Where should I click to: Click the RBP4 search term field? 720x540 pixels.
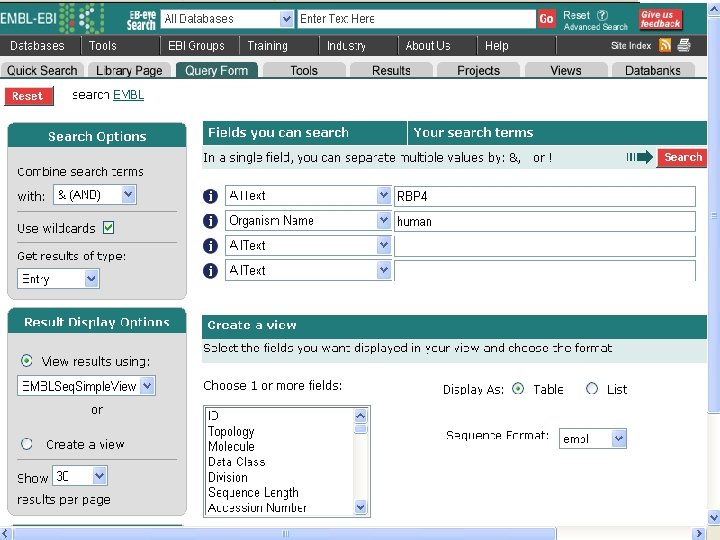(x=545, y=196)
